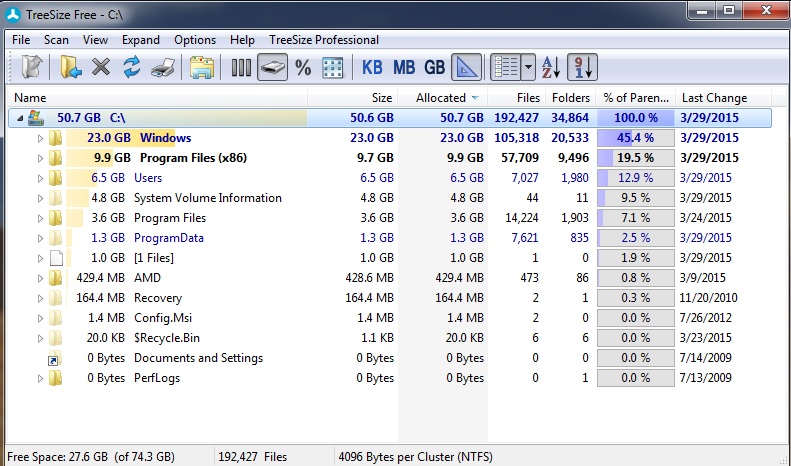Screen dimensions: 791x466
Task: Open the Scan menu
Action: point(56,40)
